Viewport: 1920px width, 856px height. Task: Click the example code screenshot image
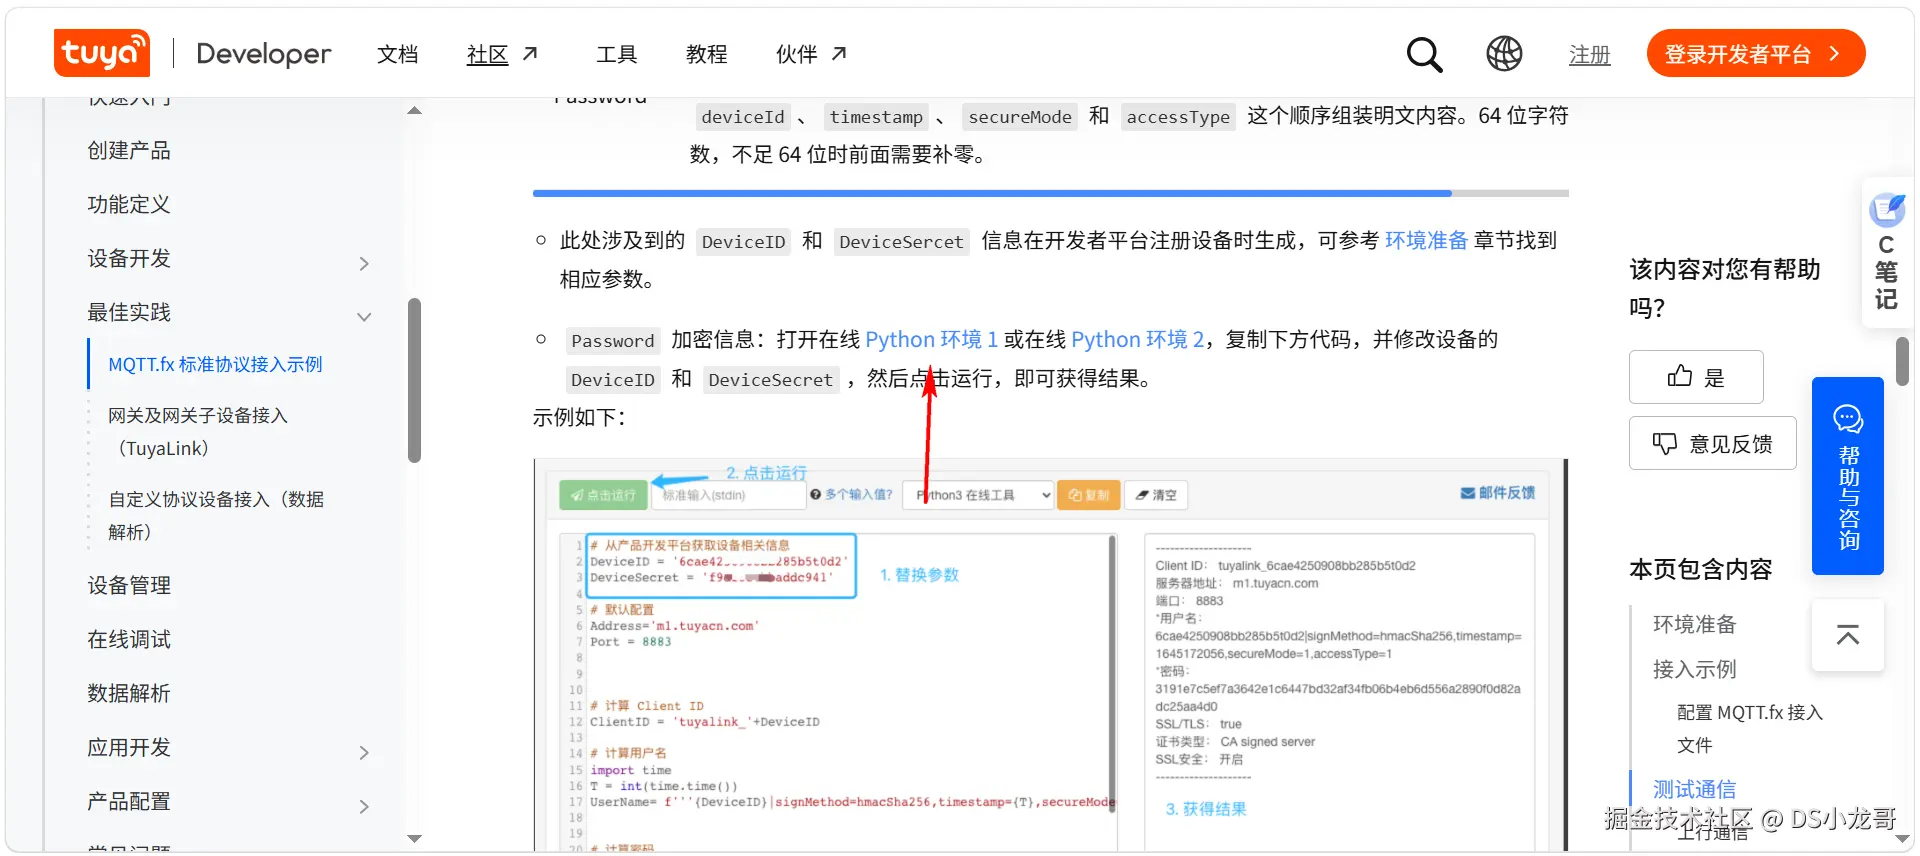(x=1050, y=655)
